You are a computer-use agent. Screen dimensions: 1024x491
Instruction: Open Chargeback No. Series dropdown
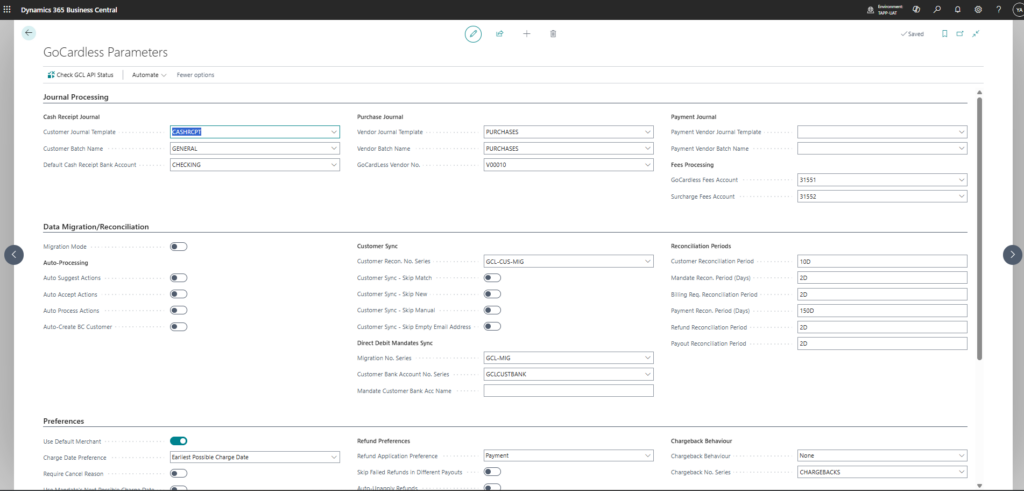coord(961,471)
